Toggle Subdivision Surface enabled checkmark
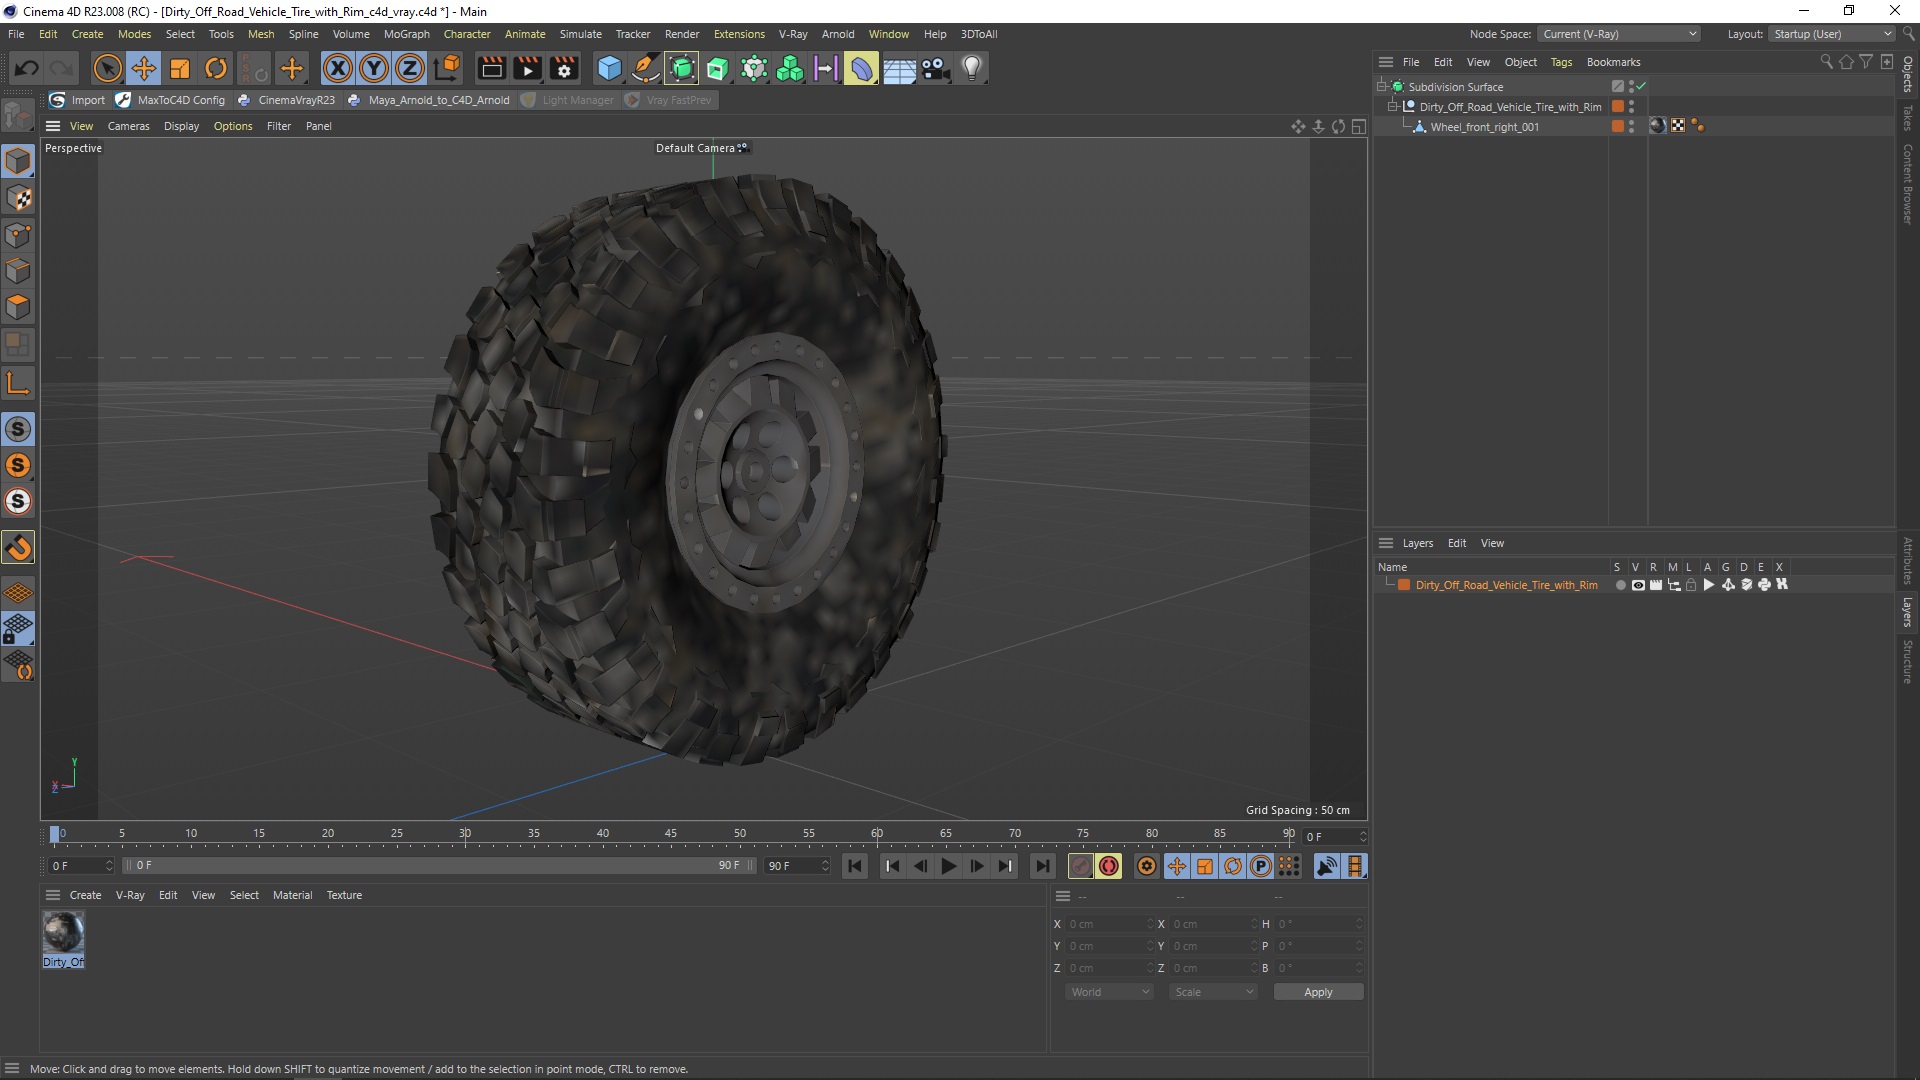The height and width of the screenshot is (1080, 1920). click(x=1641, y=86)
